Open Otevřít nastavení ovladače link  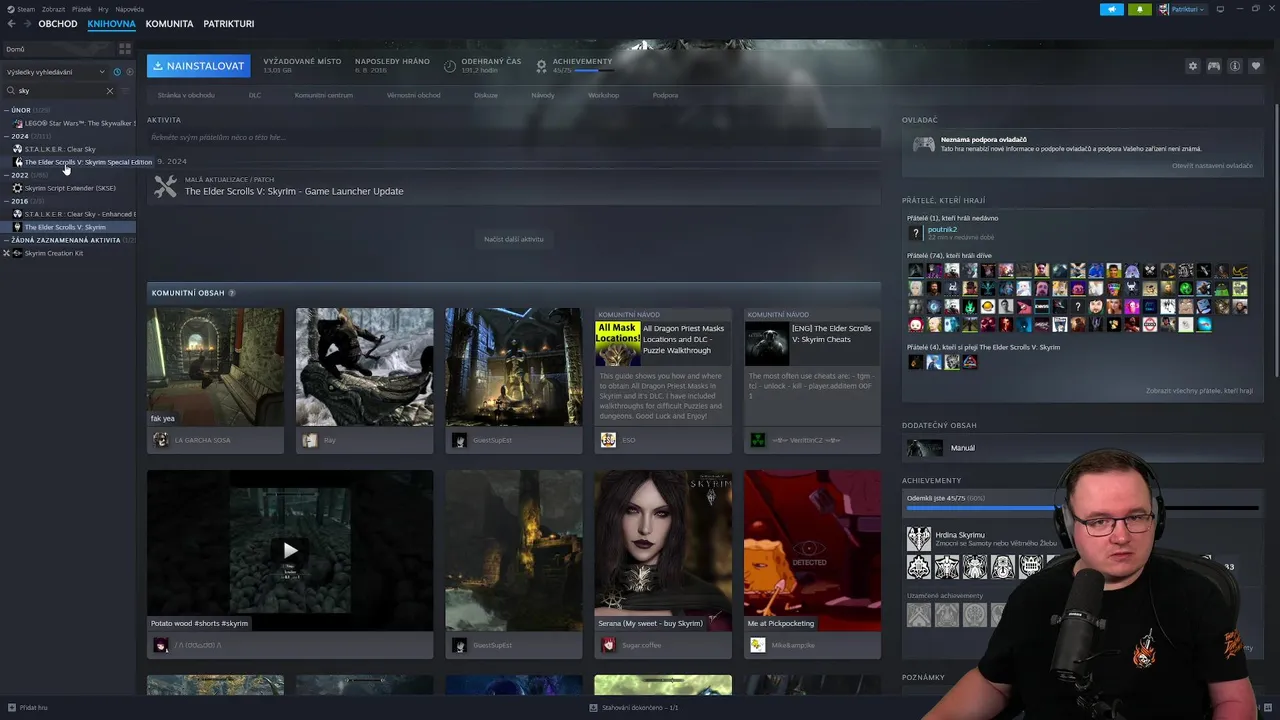[1212, 165]
